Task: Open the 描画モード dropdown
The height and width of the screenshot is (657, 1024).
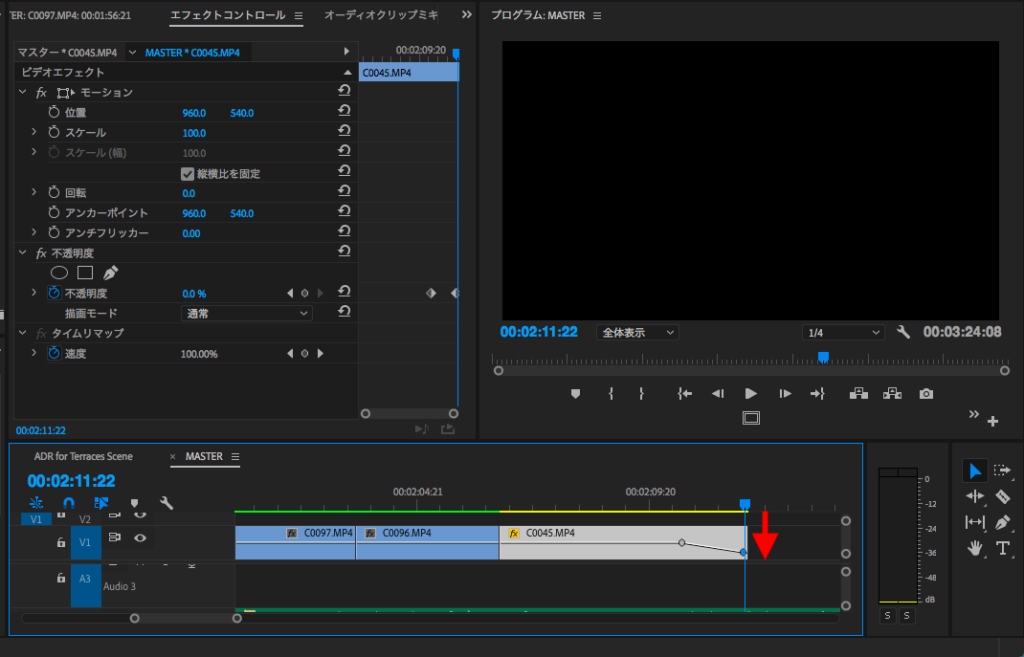Action: [x=247, y=313]
